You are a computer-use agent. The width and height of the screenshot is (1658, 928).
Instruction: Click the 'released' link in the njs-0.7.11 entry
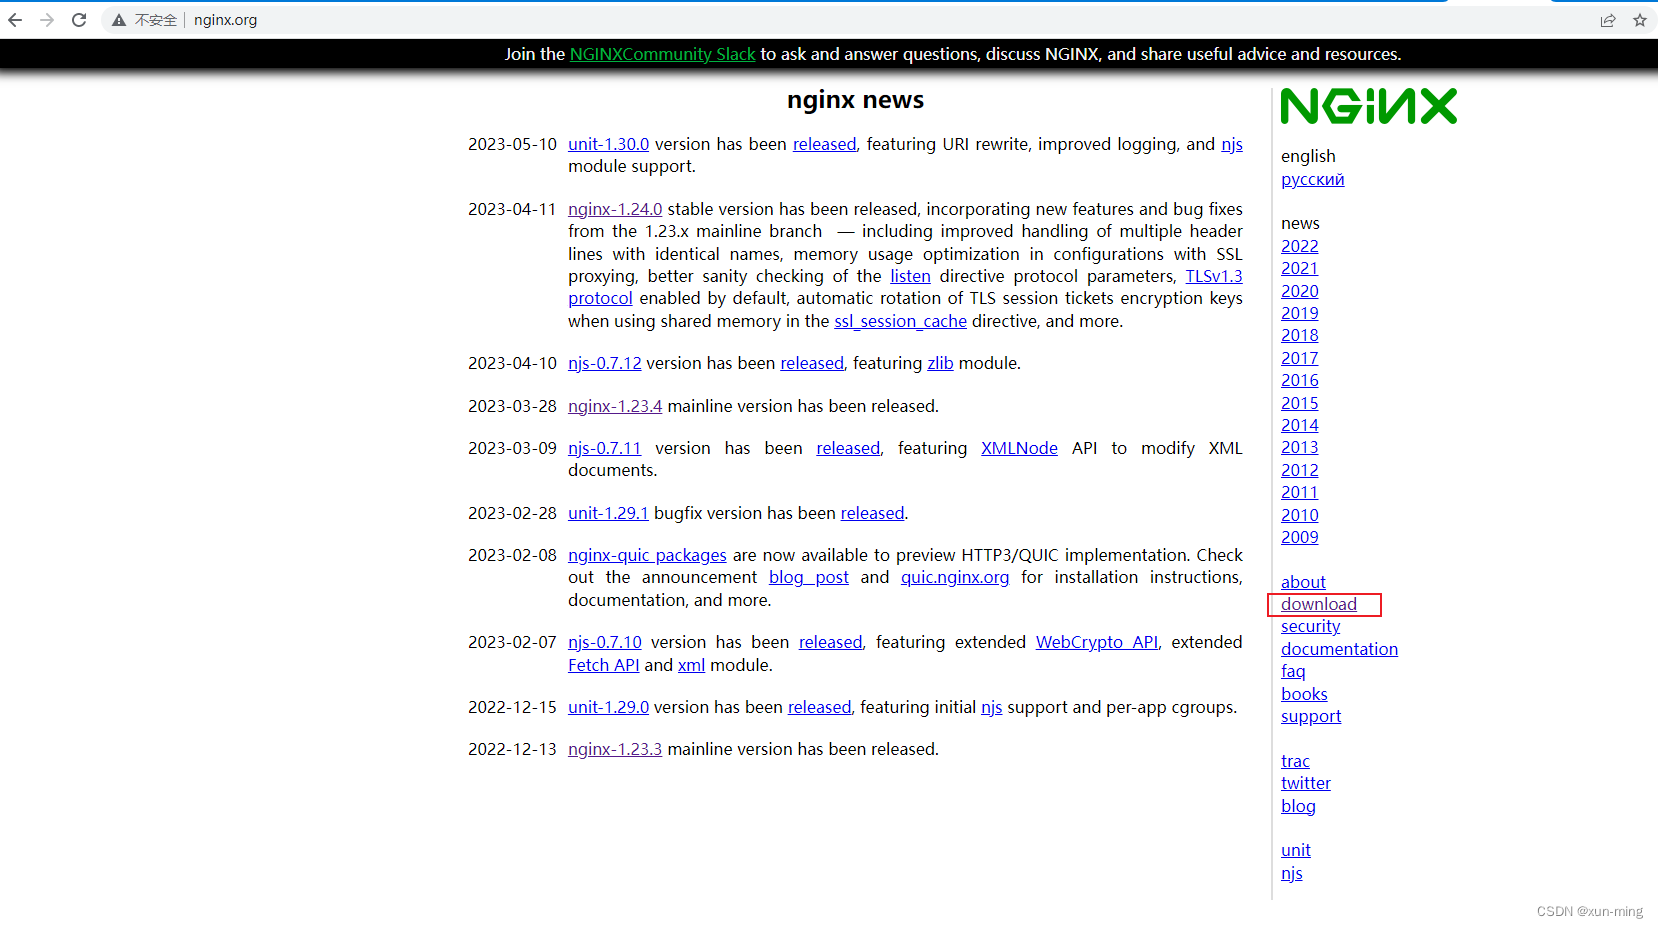(x=848, y=448)
